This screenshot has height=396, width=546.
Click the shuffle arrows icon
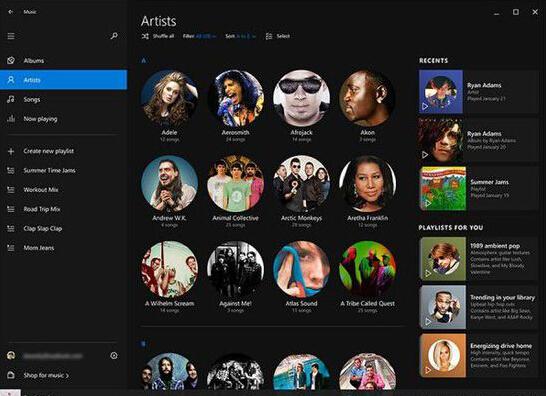tap(145, 36)
